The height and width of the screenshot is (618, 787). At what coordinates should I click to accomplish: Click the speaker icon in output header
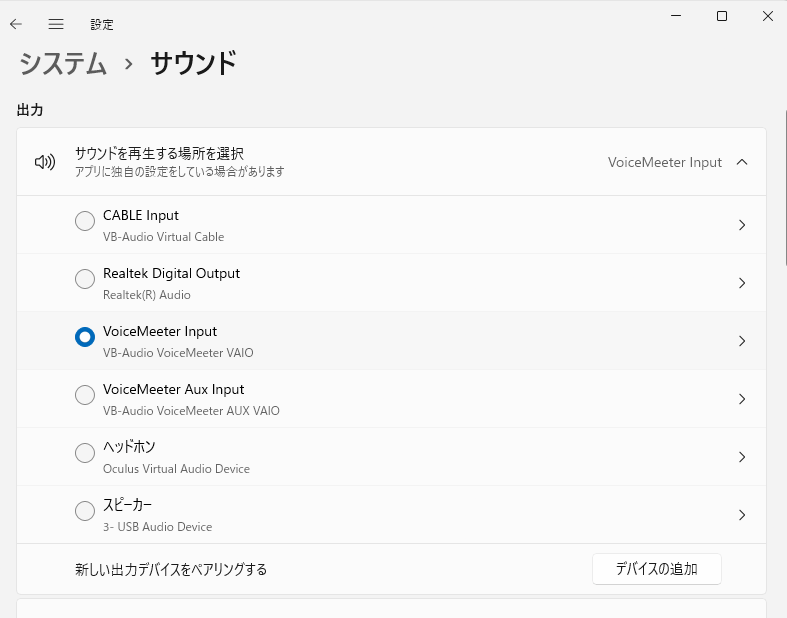tap(45, 162)
